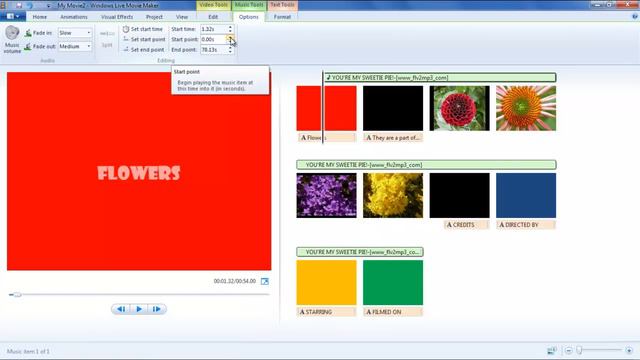The image size is (640, 360).
Task: Click Set start point
Action: click(x=144, y=39)
